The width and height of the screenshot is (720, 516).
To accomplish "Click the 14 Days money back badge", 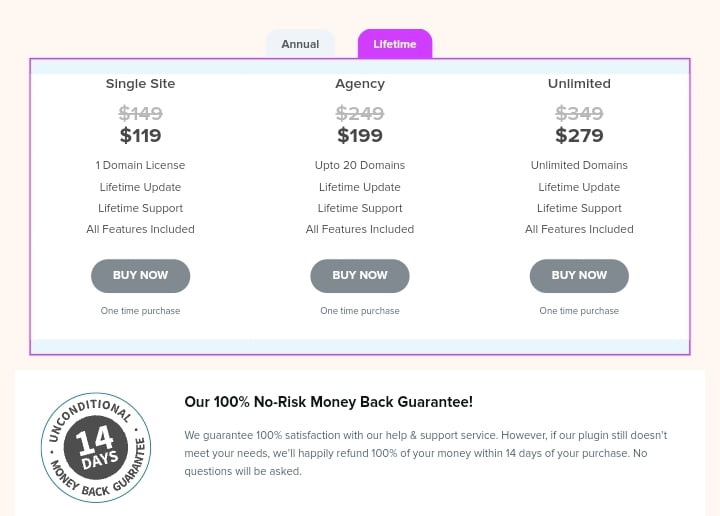I will coord(96,447).
